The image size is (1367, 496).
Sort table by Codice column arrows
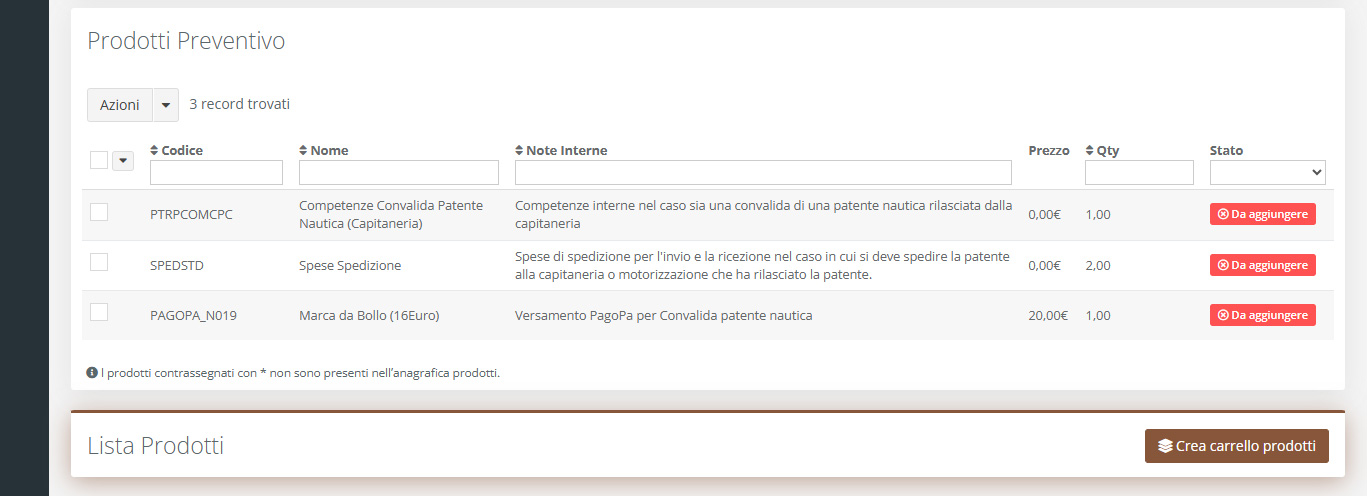(154, 151)
